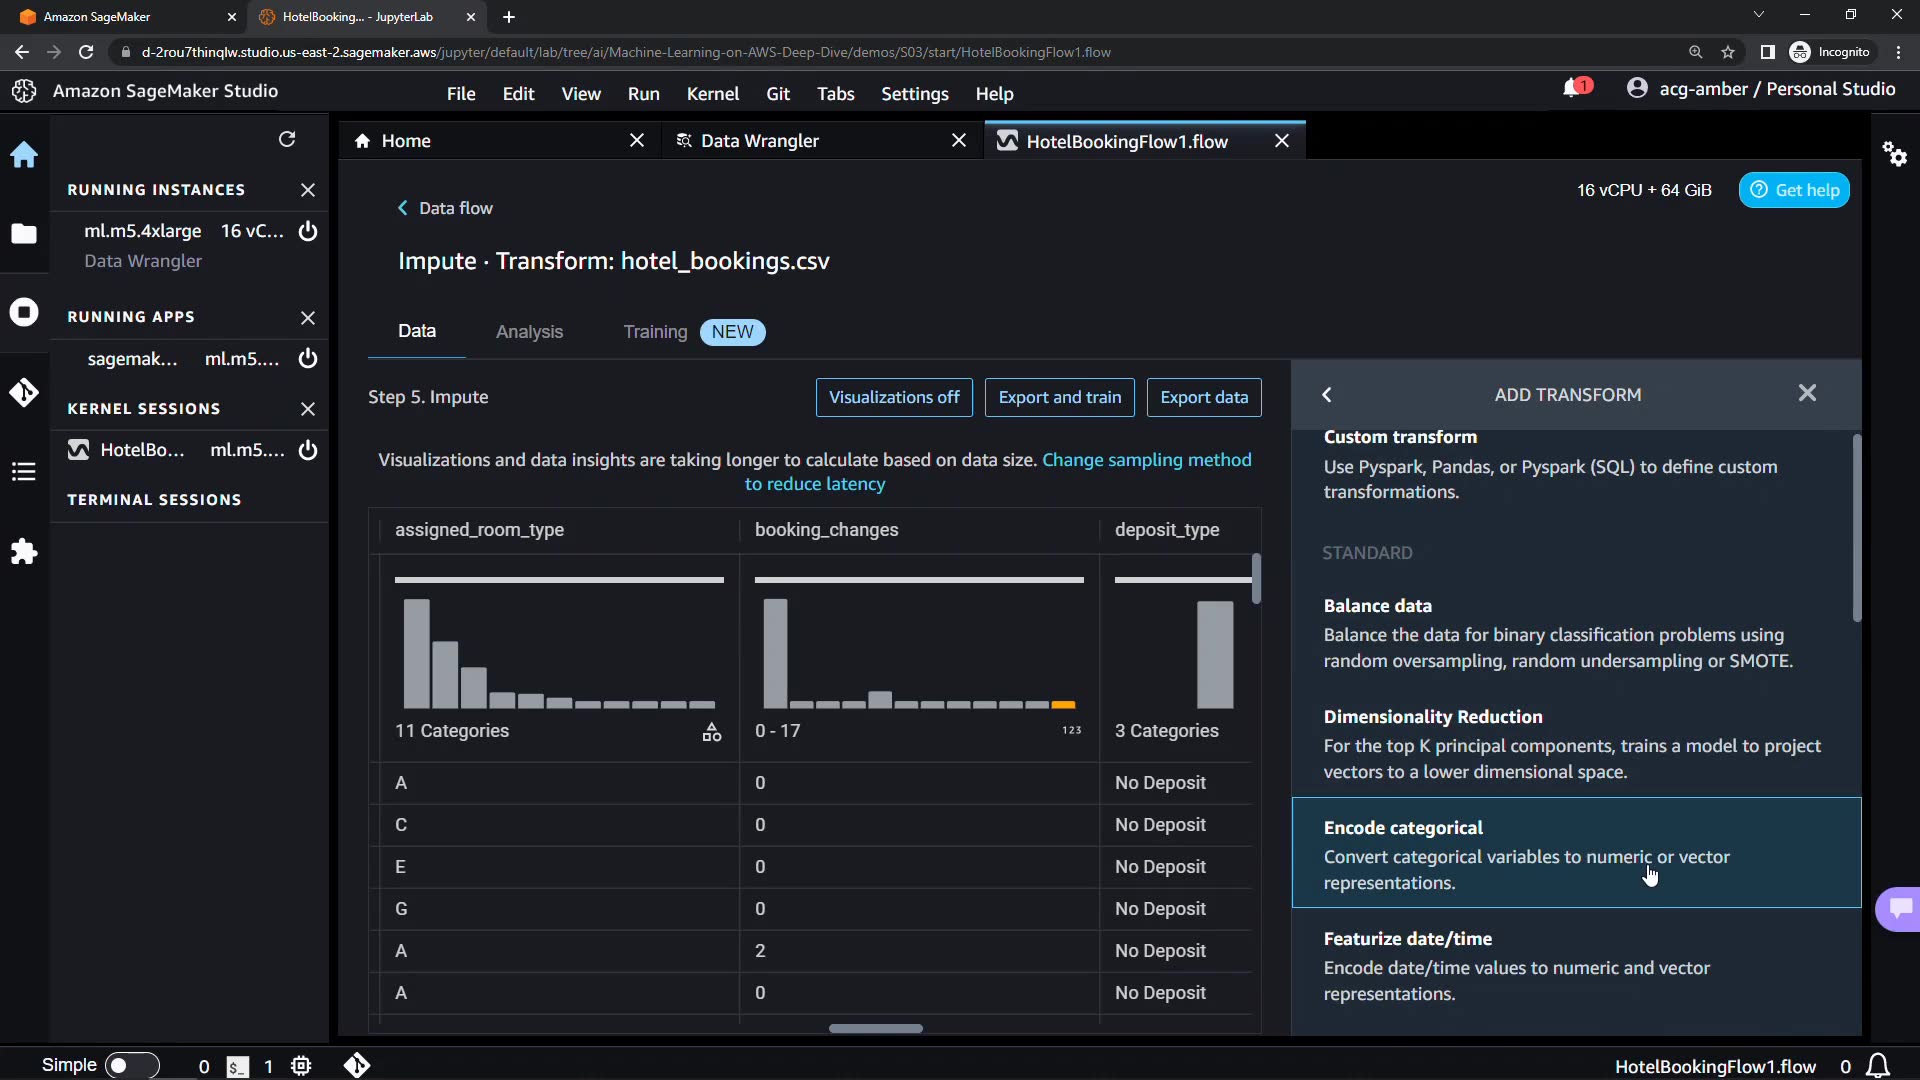Open the table of contents sidebar icon
The image size is (1920, 1080).
[24, 472]
